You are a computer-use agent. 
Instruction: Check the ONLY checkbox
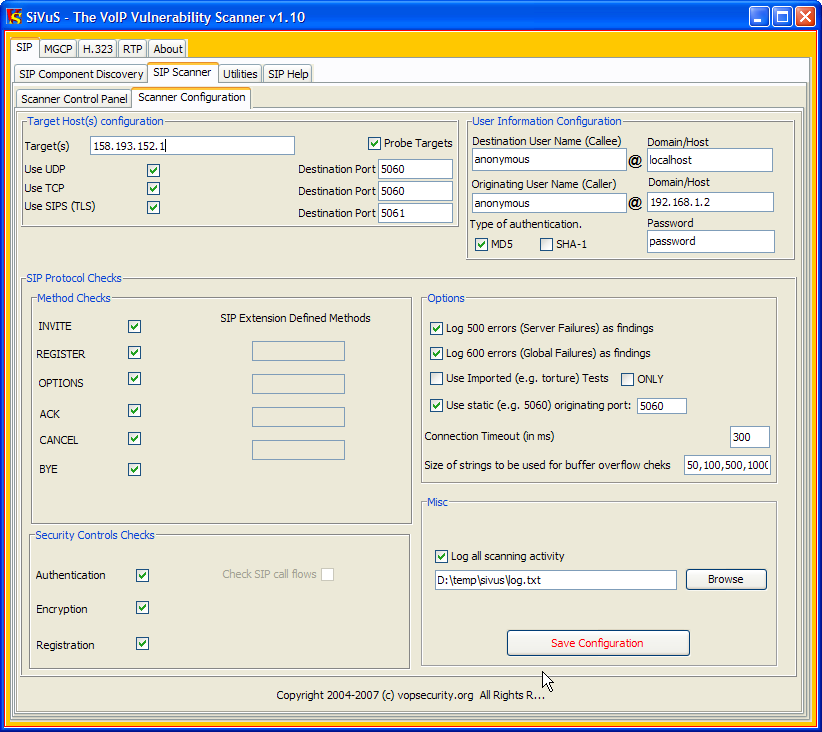click(627, 380)
